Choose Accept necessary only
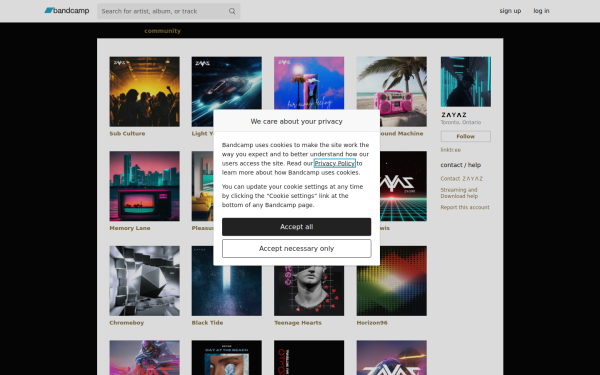Image resolution: width=600 pixels, height=375 pixels. [296, 248]
